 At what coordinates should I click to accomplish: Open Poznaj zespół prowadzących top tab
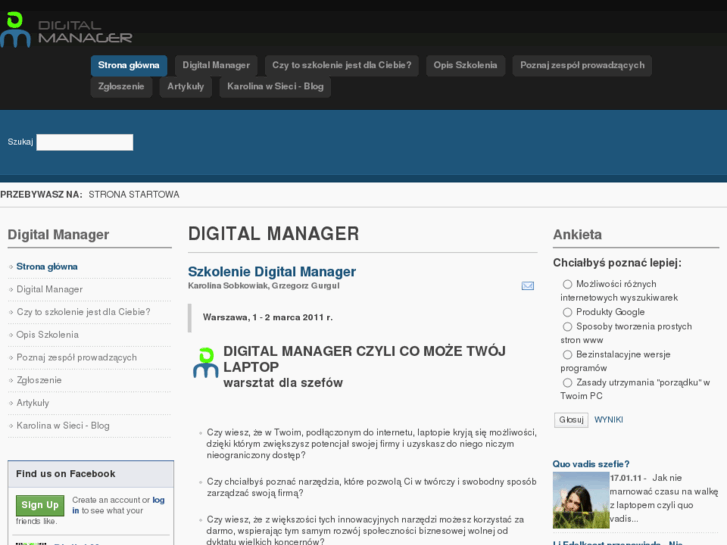[x=582, y=65]
